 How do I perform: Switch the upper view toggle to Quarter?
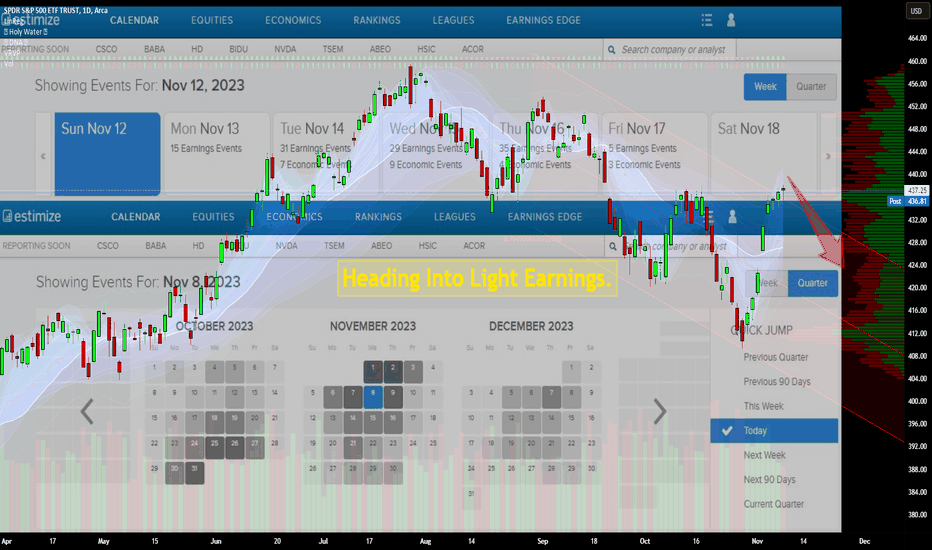click(811, 87)
